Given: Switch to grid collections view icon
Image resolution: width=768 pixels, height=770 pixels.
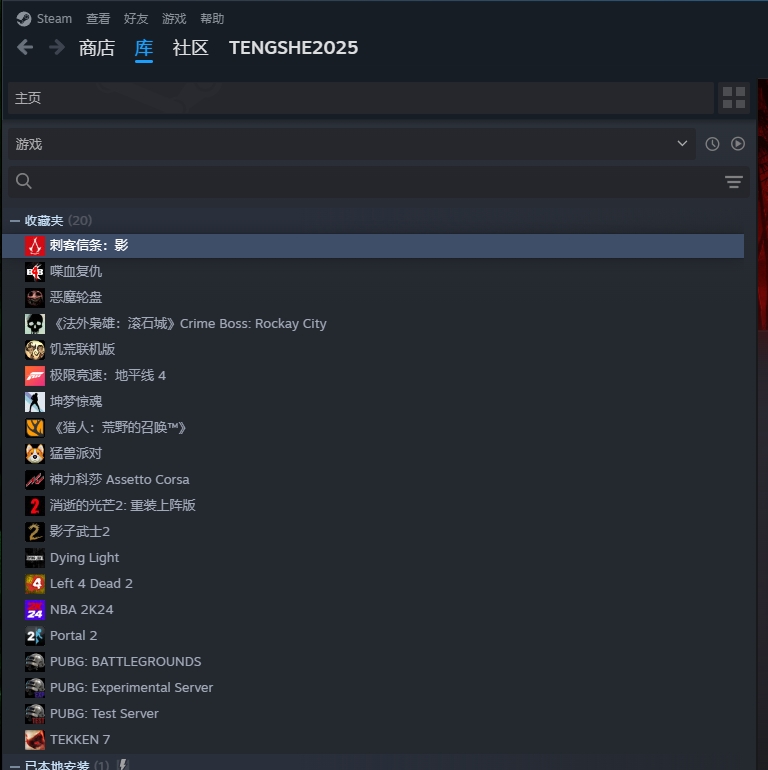Looking at the screenshot, I should click(734, 98).
